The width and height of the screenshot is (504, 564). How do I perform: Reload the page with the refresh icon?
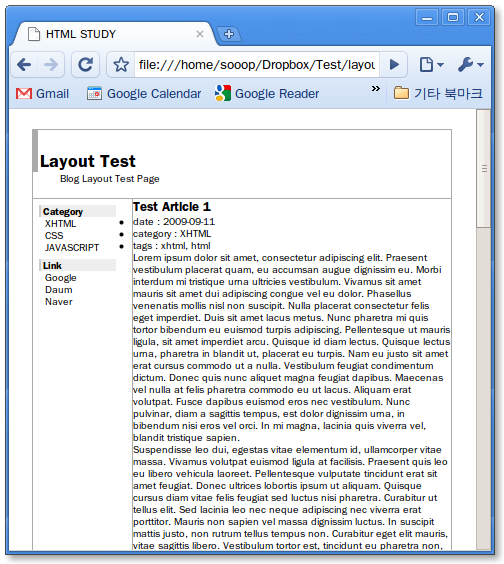tap(86, 65)
